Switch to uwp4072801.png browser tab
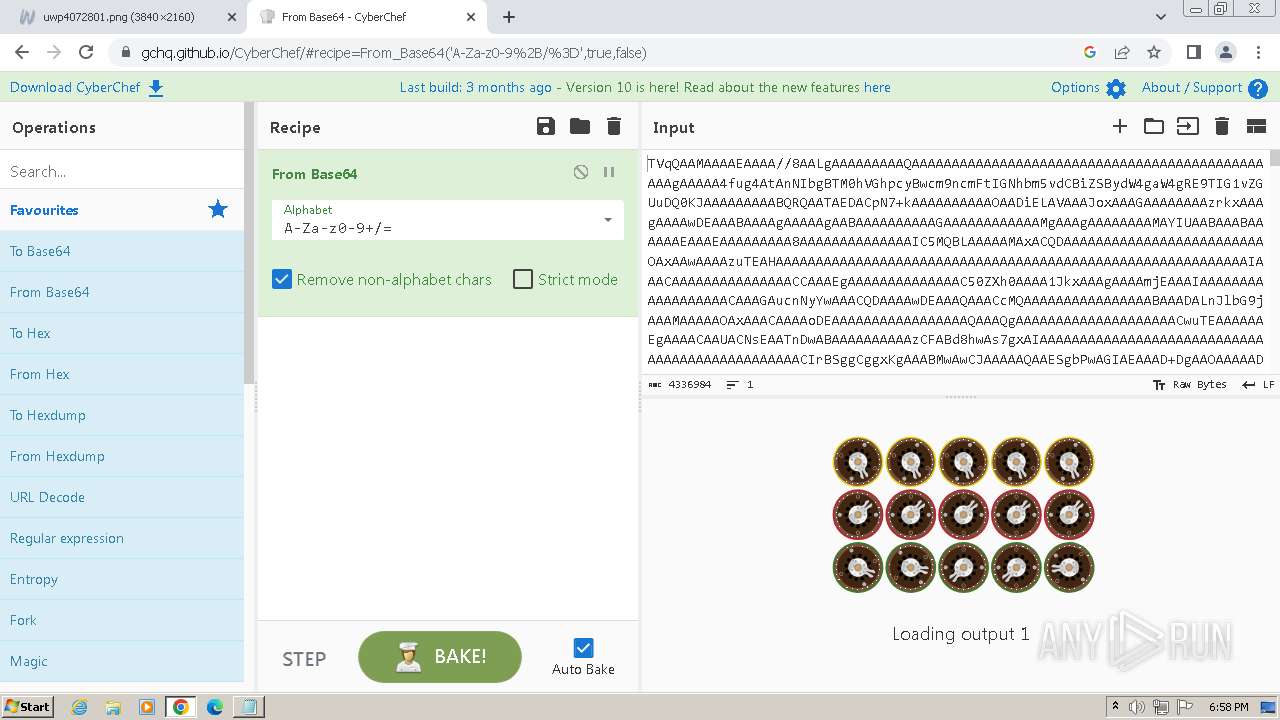Image resolution: width=1280 pixels, height=720 pixels. pos(118,17)
